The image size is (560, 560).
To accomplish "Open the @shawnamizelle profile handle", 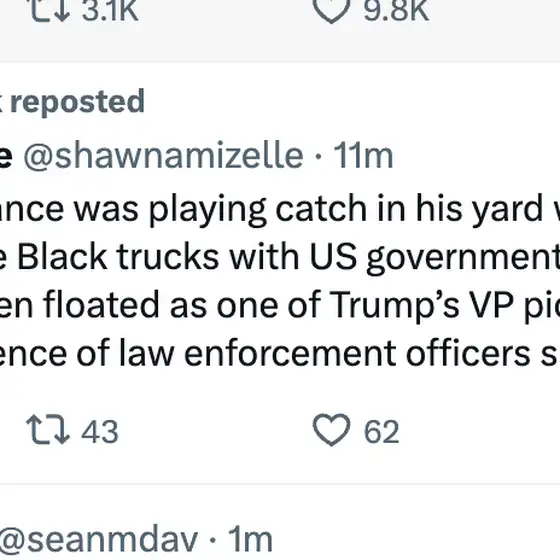I will [x=164, y=156].
